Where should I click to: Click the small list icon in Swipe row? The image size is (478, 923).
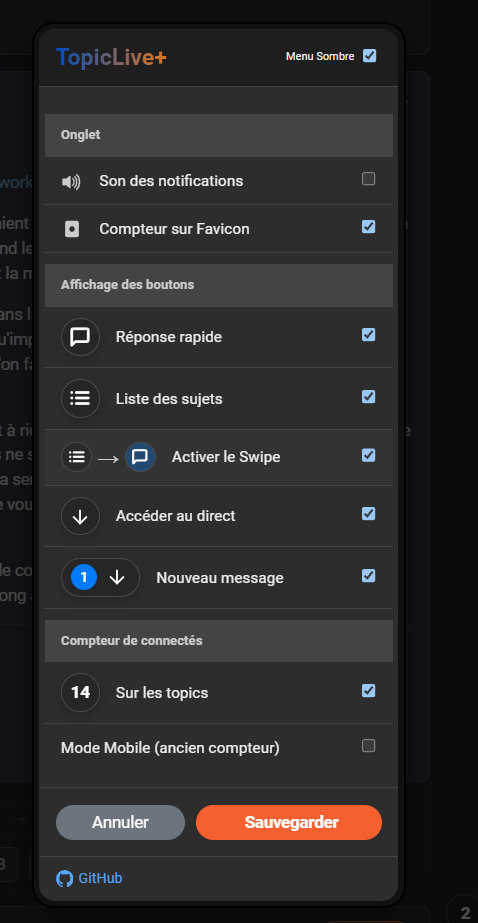point(77,457)
